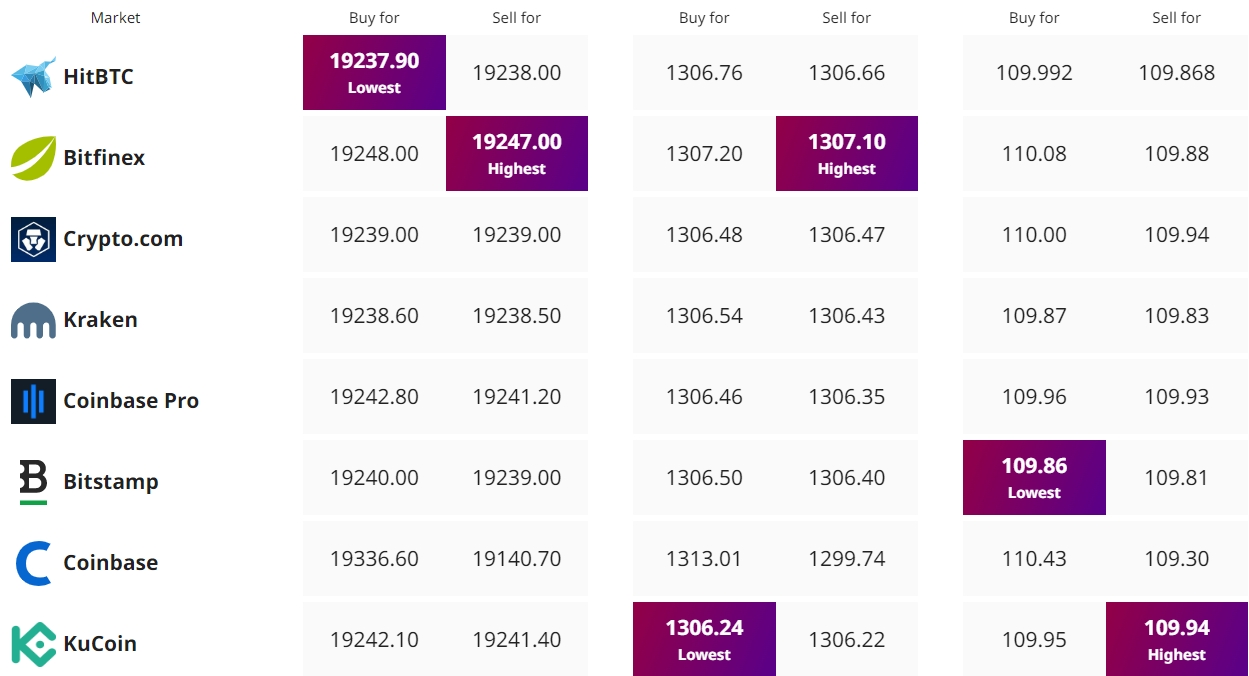Click the Kraken logo icon
This screenshot has width=1249, height=676.
pos(33,320)
